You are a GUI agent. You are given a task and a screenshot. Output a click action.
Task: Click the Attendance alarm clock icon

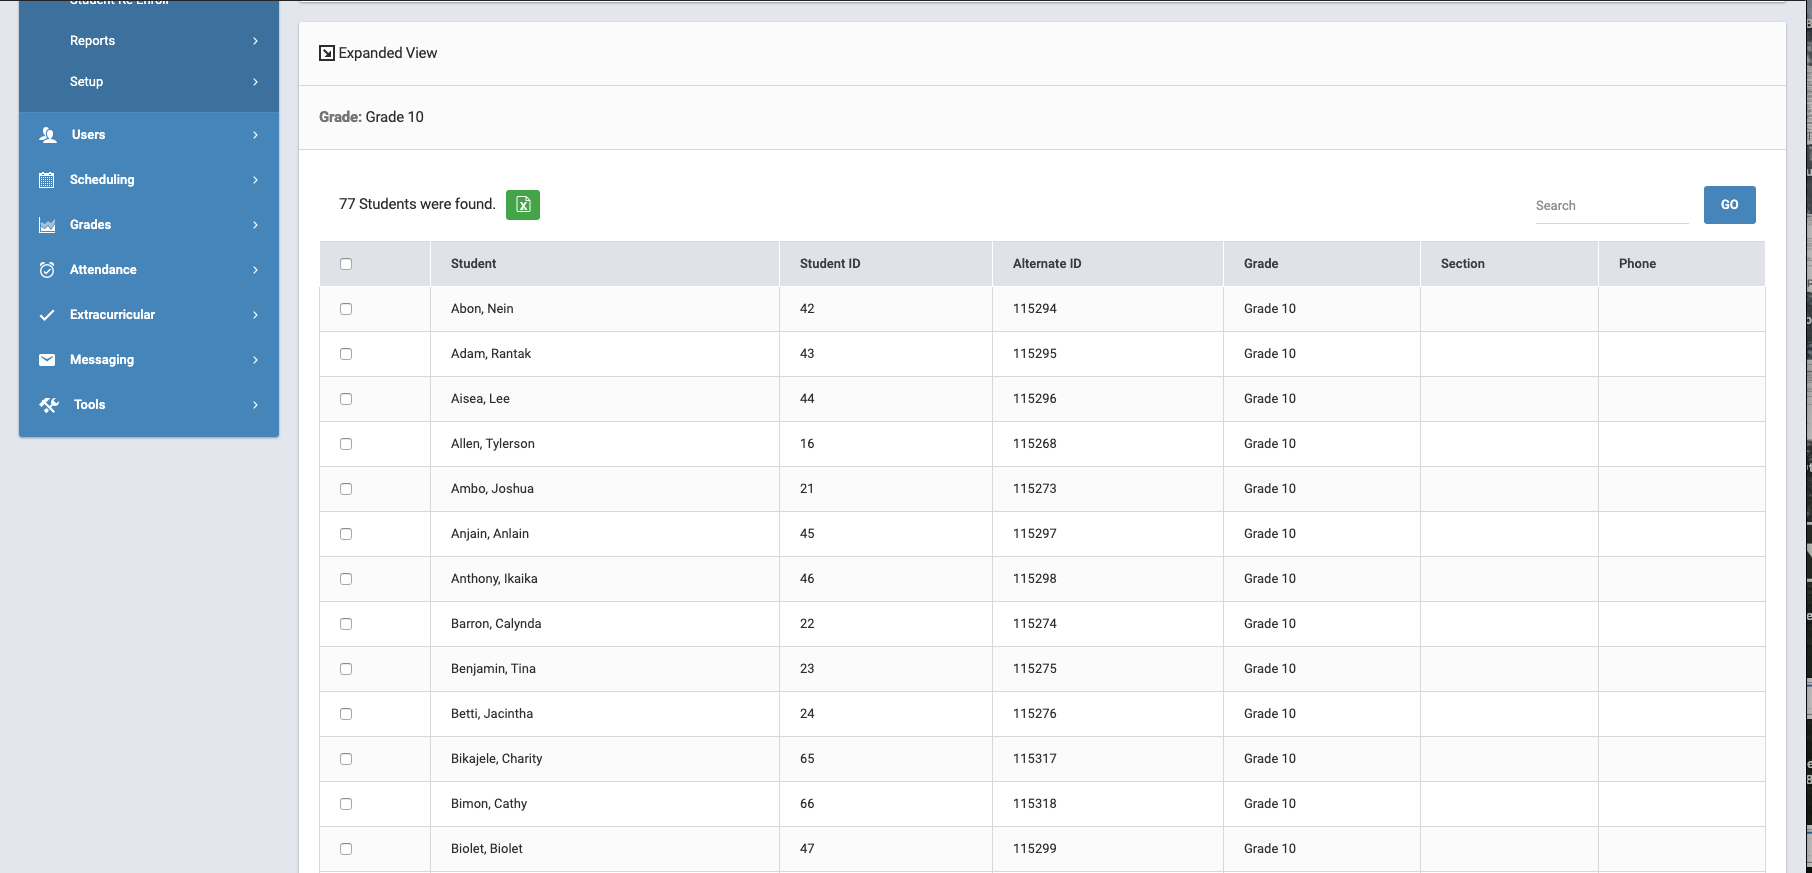pyautogui.click(x=47, y=270)
